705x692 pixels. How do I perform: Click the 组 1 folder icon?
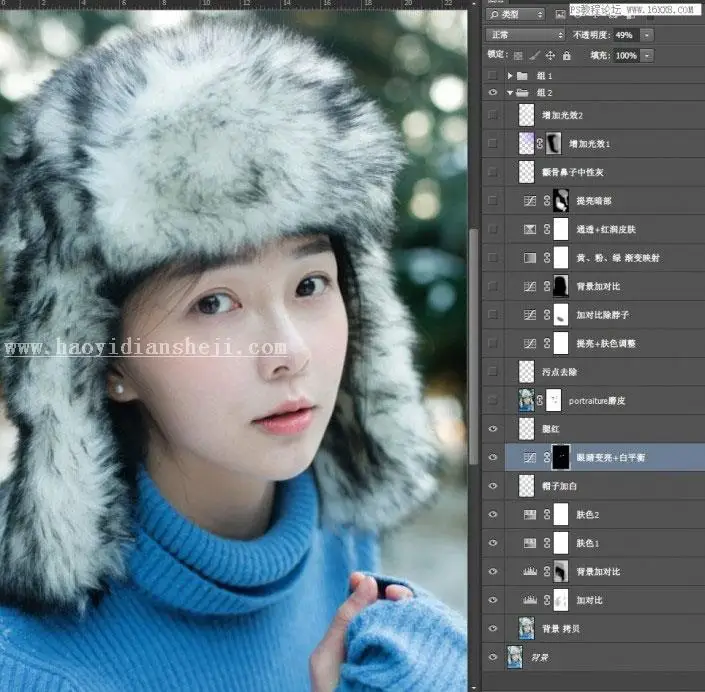(x=522, y=76)
